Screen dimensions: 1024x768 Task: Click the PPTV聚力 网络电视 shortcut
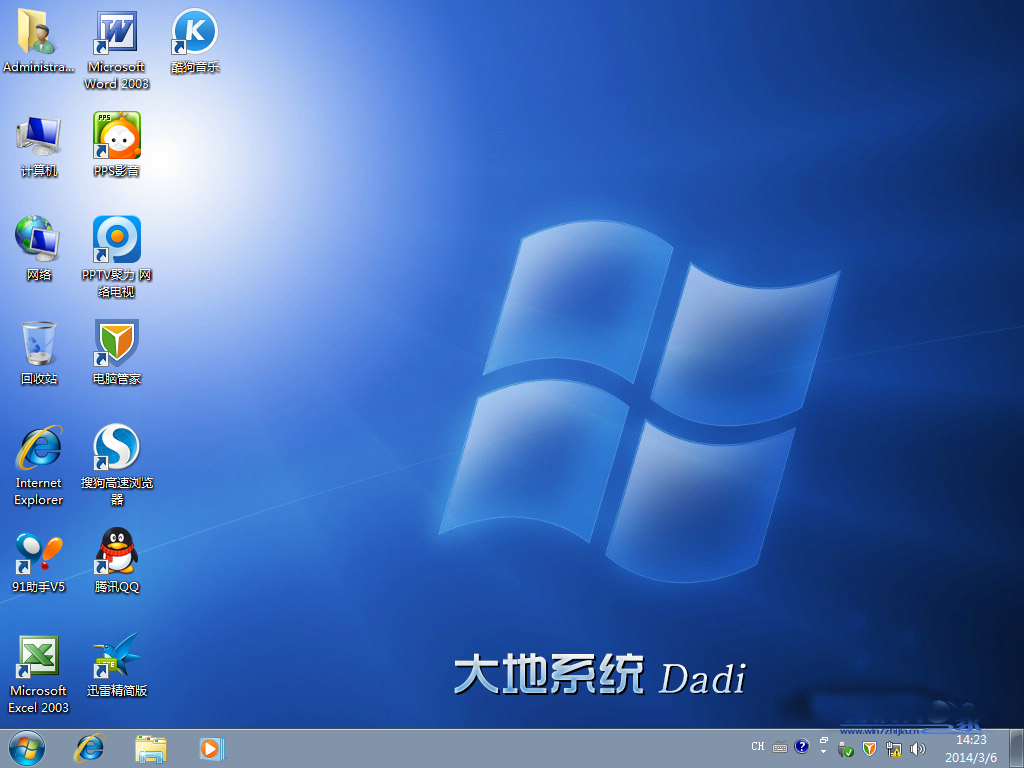click(x=116, y=240)
